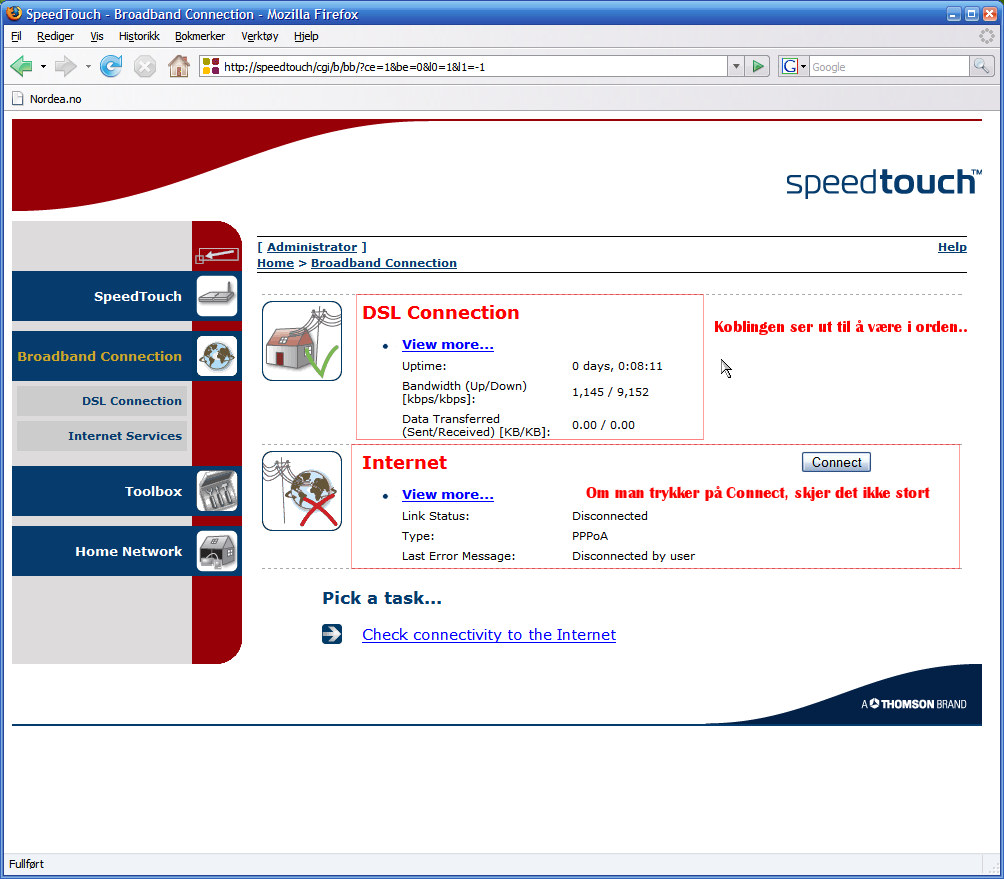Open the Historikk menu
The height and width of the screenshot is (879, 1004).
pos(139,36)
